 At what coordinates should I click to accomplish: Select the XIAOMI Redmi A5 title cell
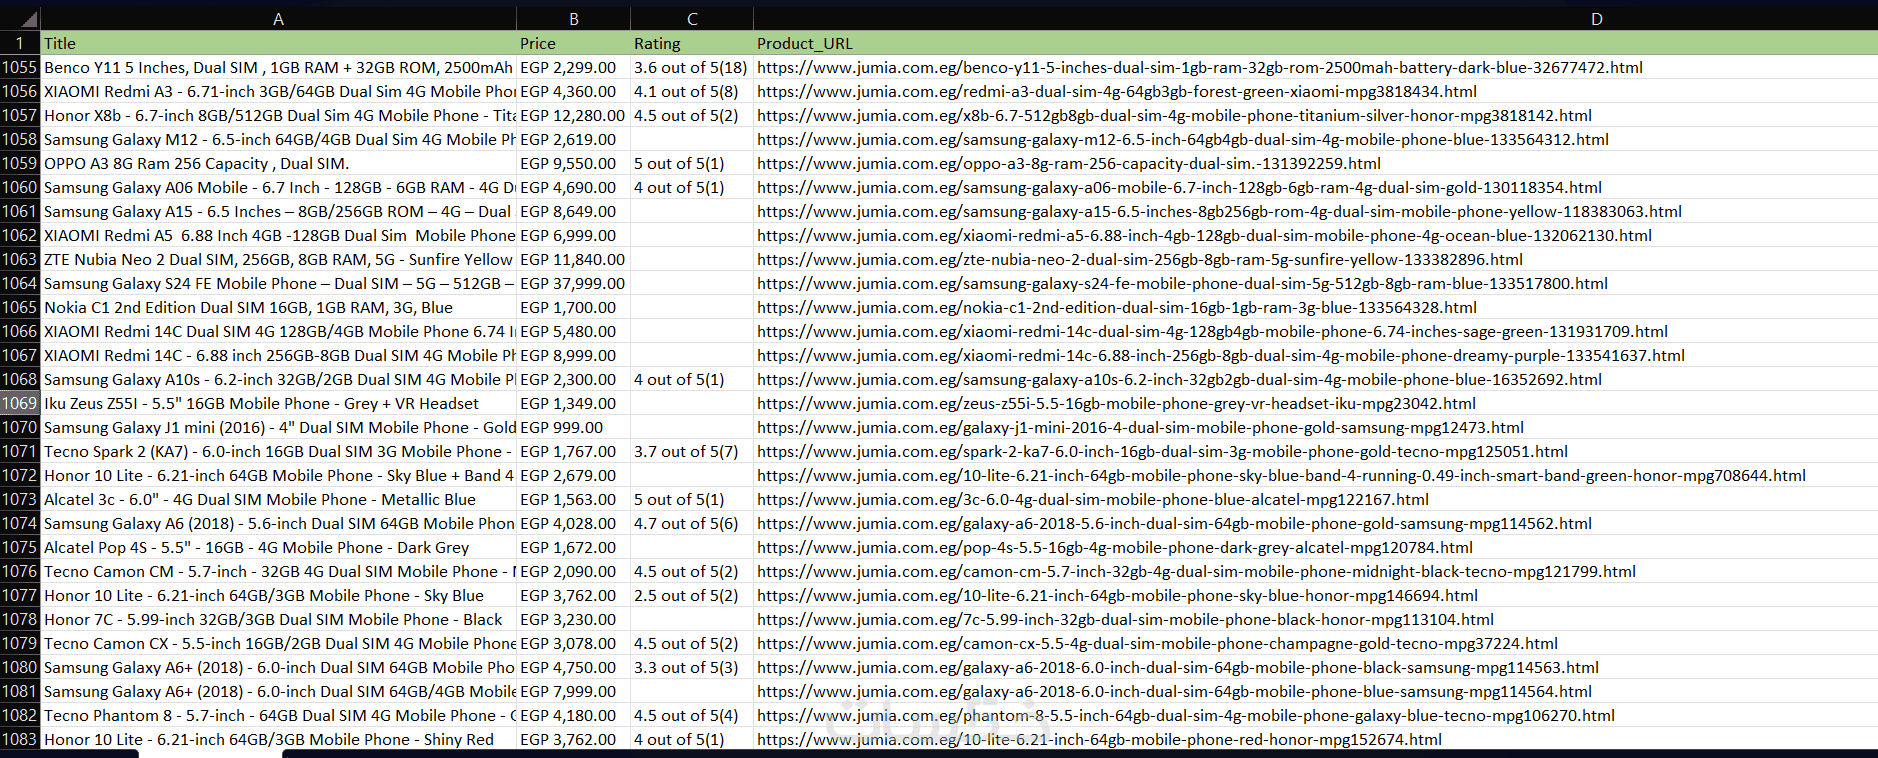pos(278,235)
